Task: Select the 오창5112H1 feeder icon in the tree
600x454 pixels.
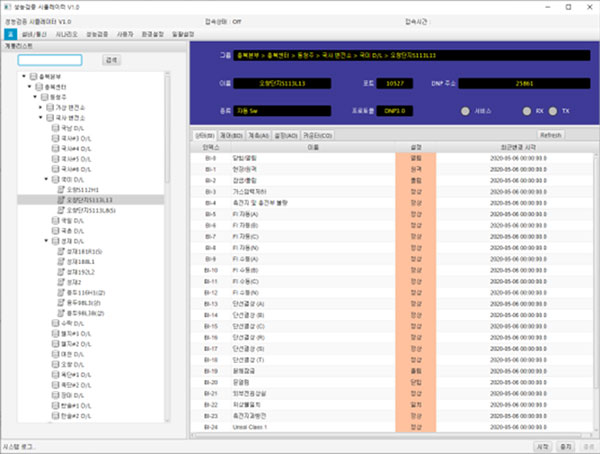Action: (x=60, y=190)
